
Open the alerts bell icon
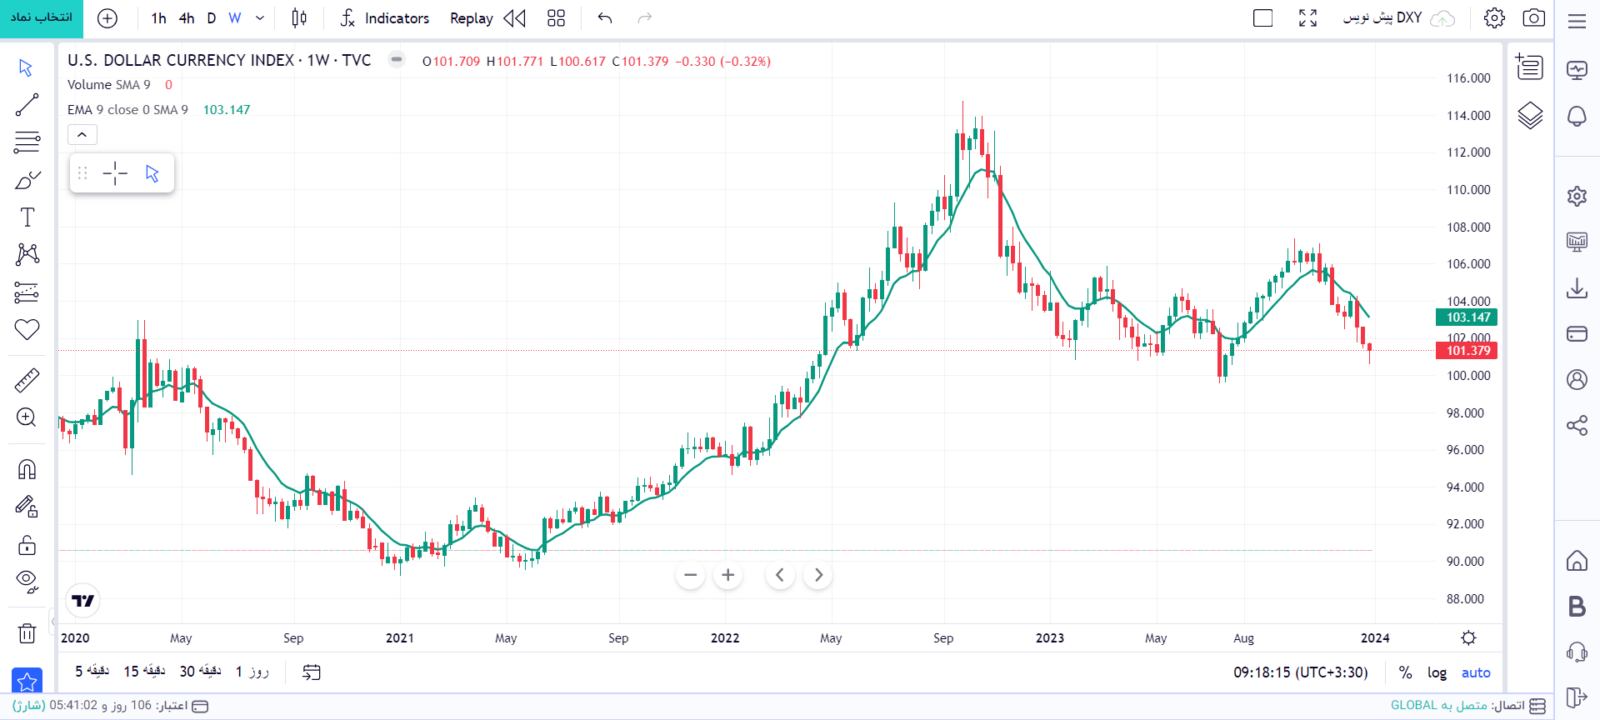tap(1577, 116)
